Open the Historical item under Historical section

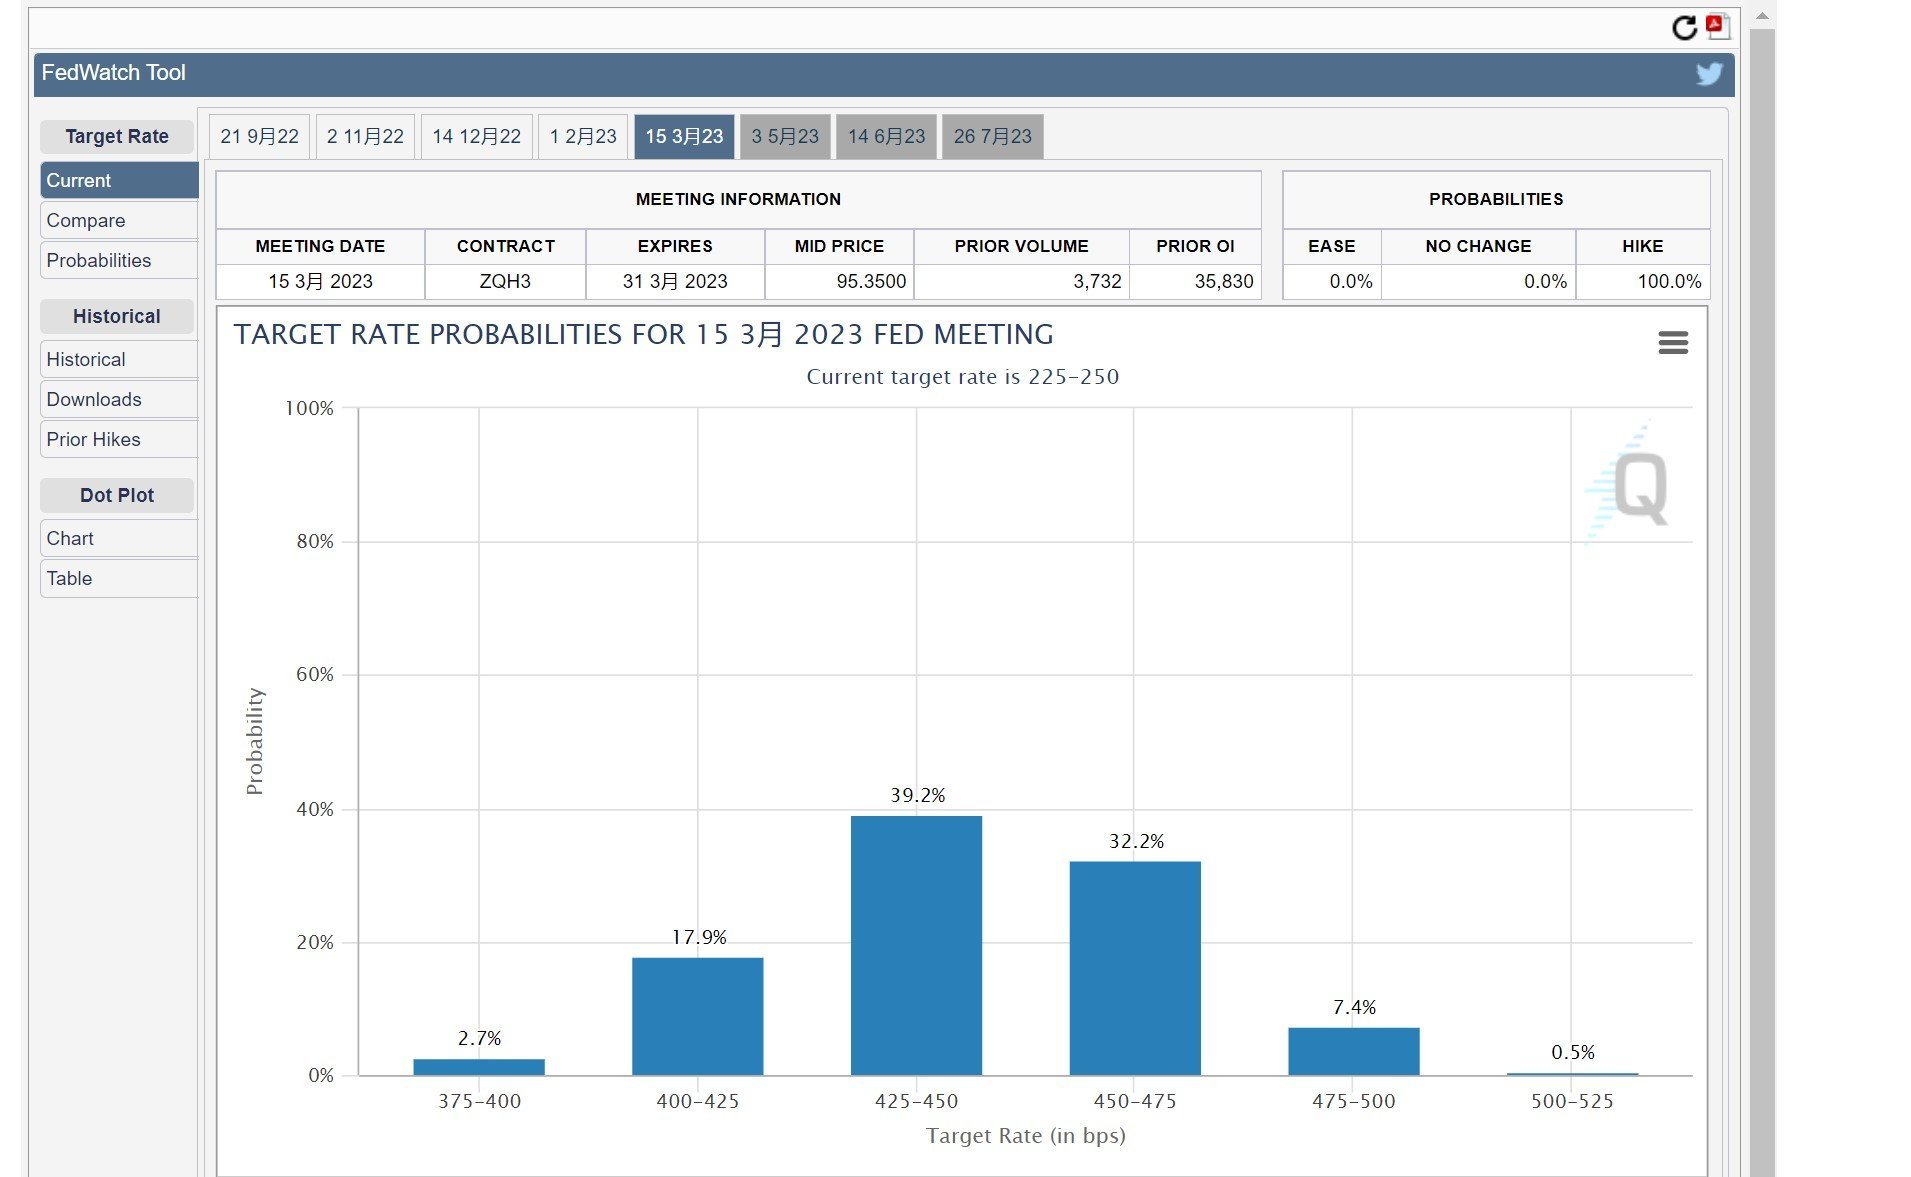[119, 360]
